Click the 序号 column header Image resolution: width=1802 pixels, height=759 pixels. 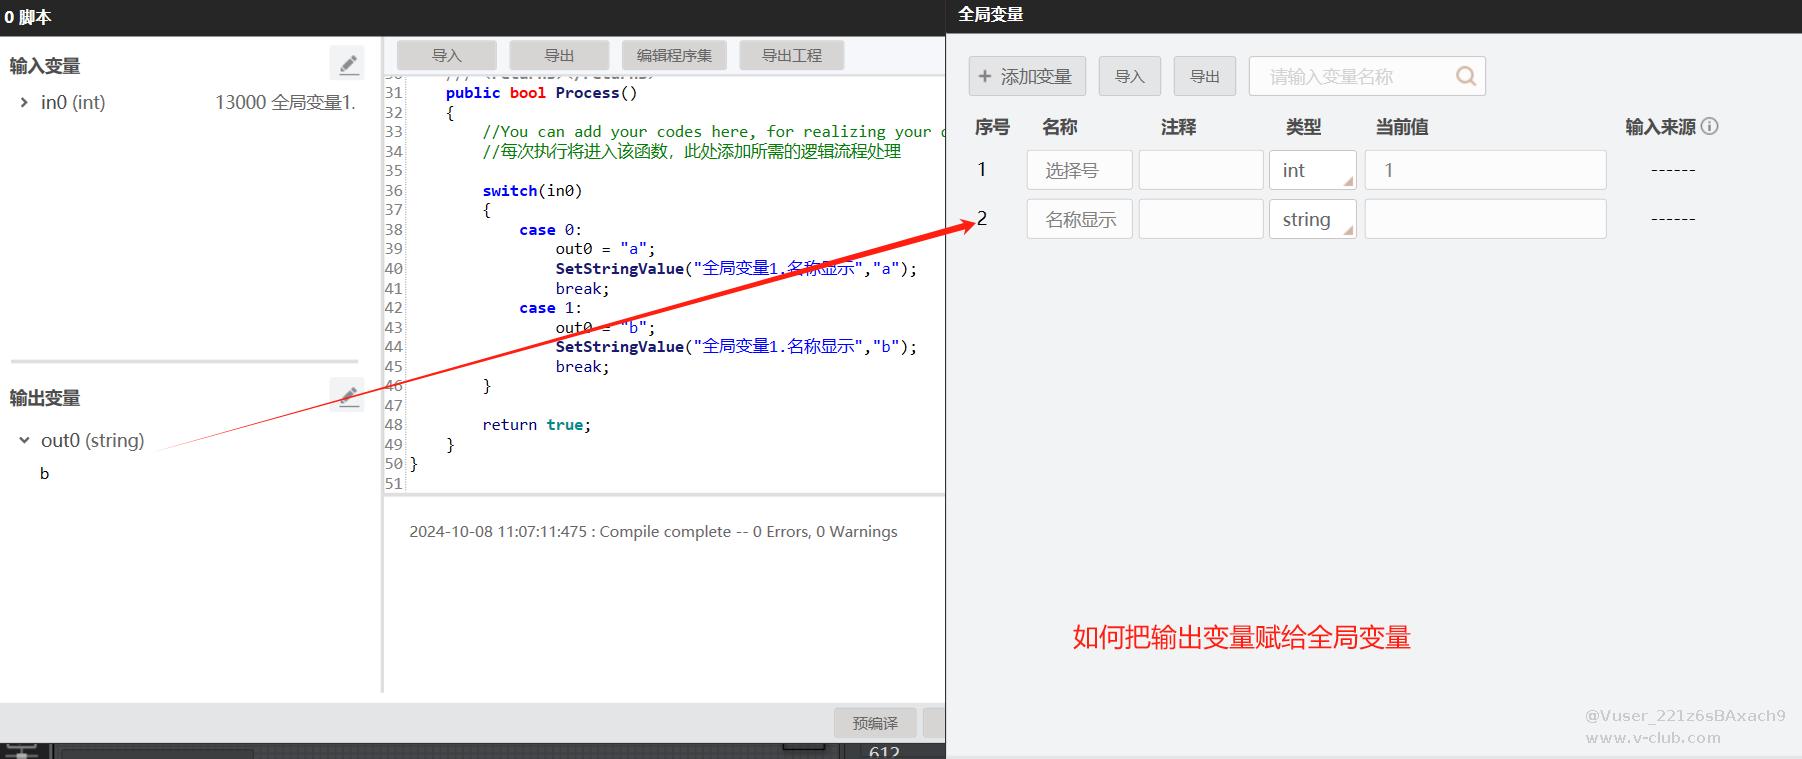click(992, 127)
